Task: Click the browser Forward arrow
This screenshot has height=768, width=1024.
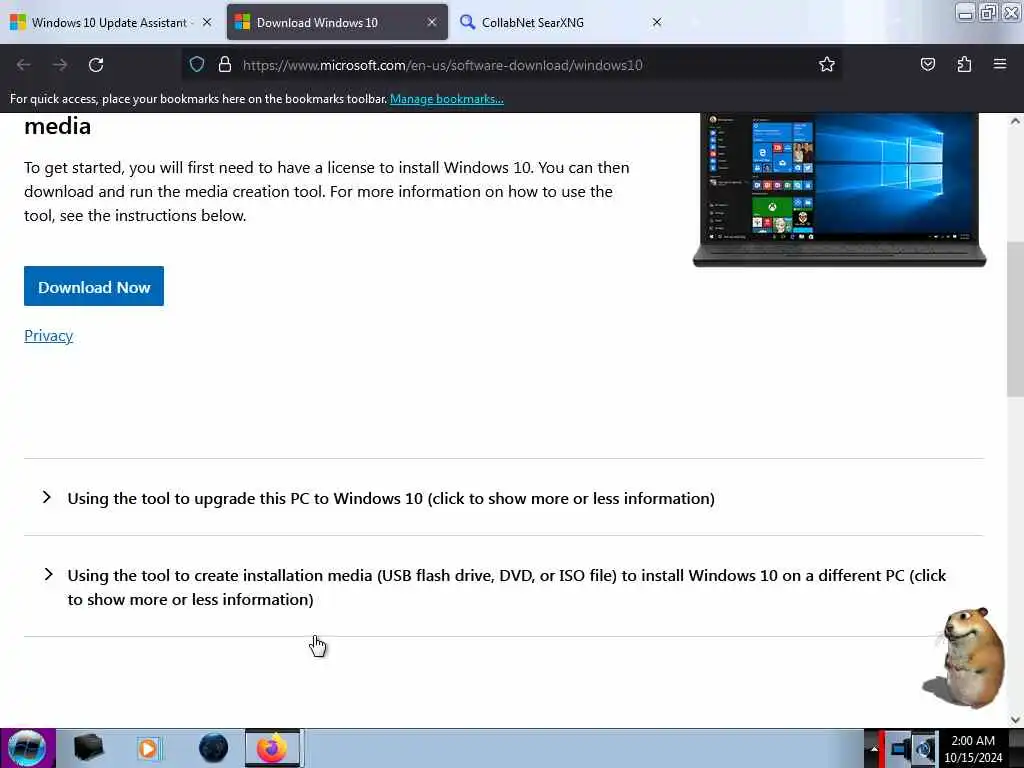Action: coord(60,65)
